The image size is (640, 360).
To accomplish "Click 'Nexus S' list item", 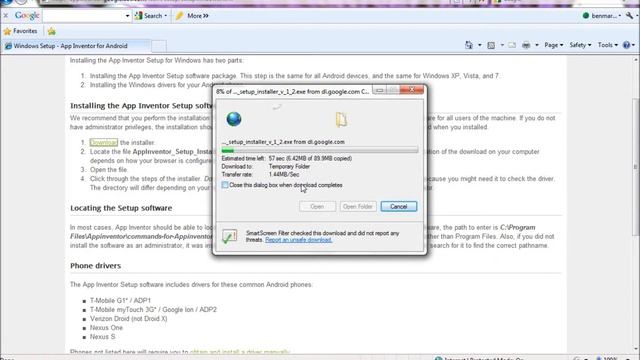I will point(102,337).
